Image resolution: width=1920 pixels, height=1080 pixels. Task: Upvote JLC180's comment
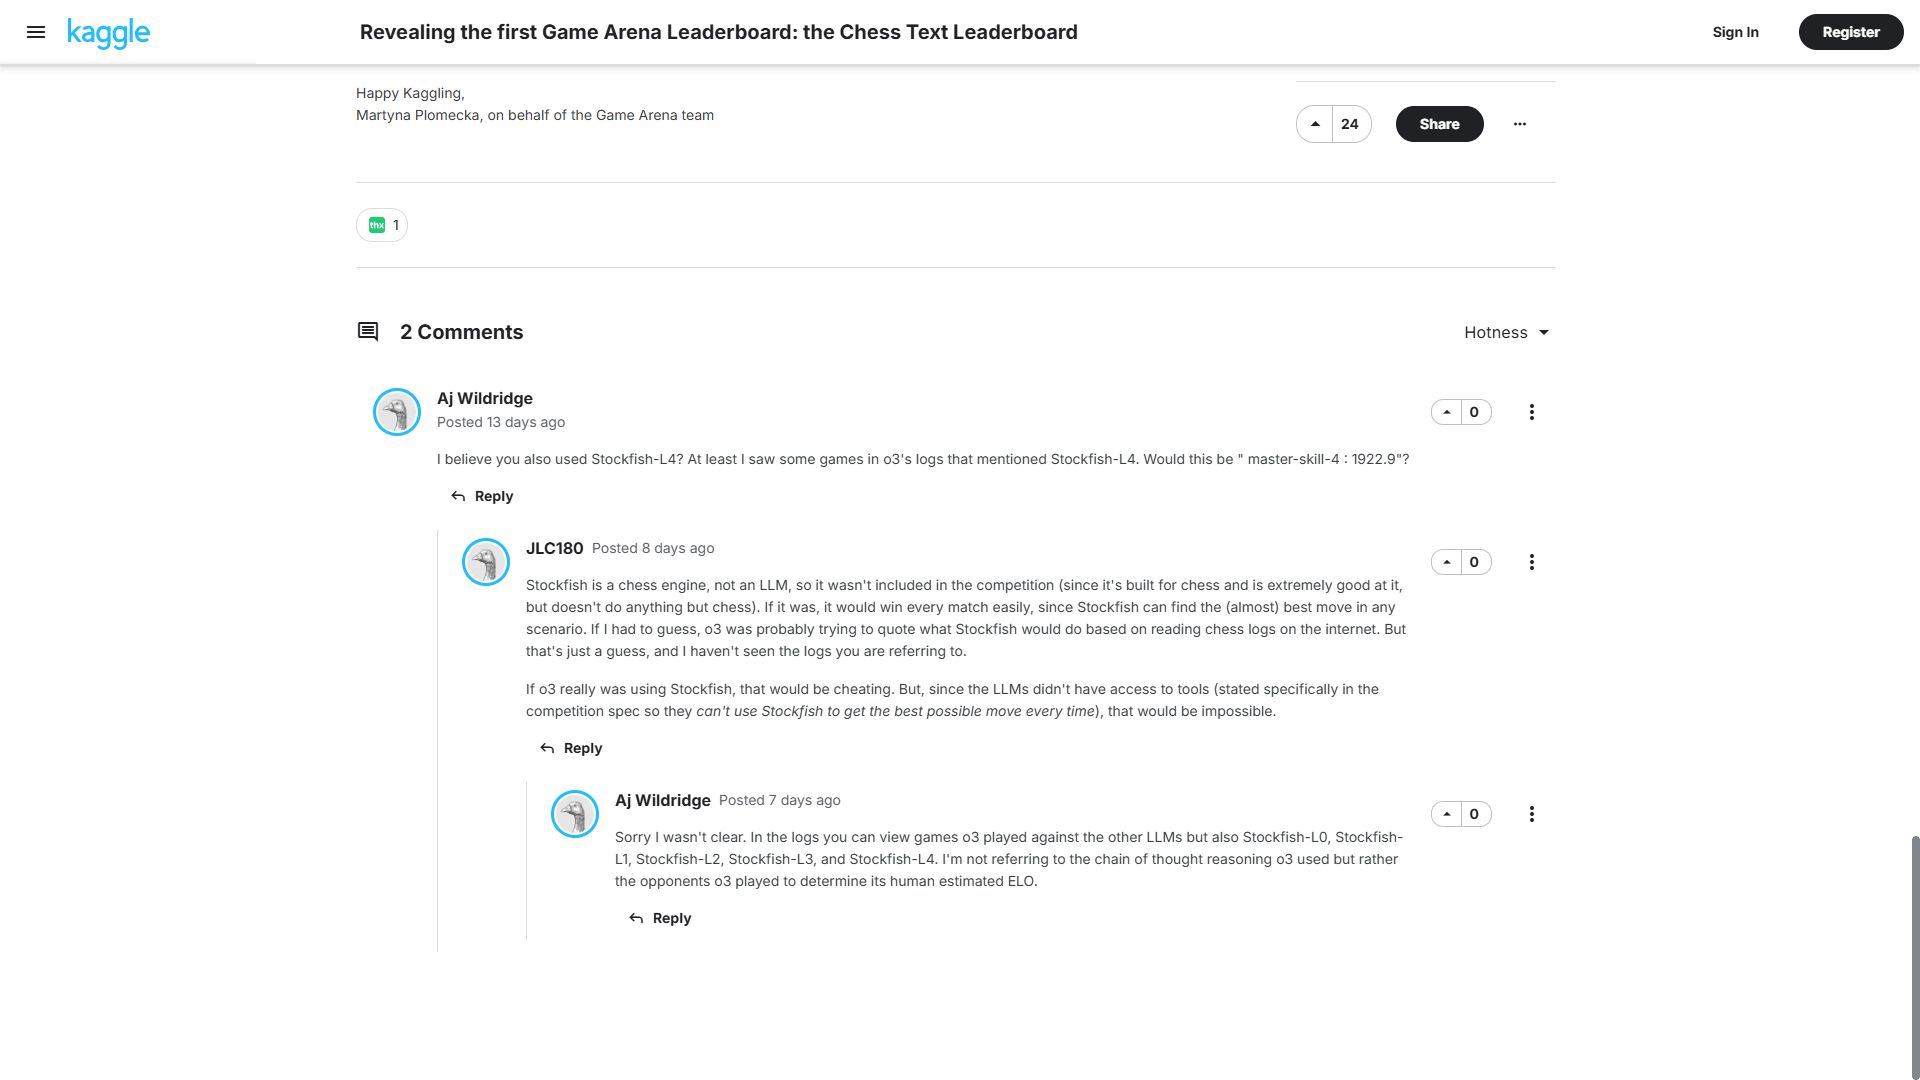1446,562
